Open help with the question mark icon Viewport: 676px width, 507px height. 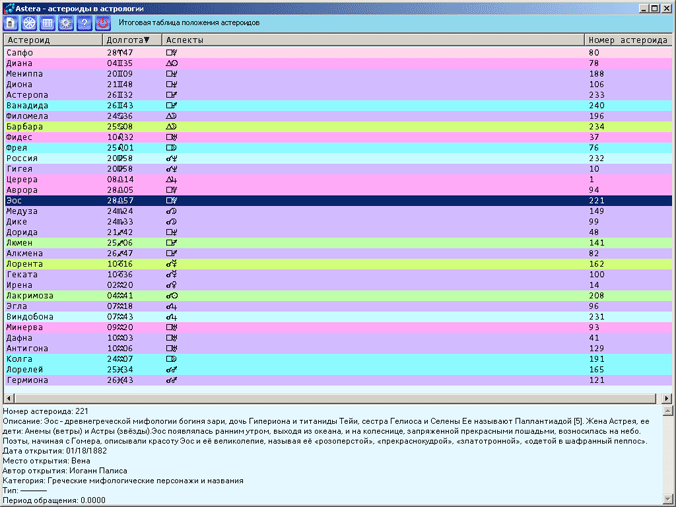click(84, 22)
